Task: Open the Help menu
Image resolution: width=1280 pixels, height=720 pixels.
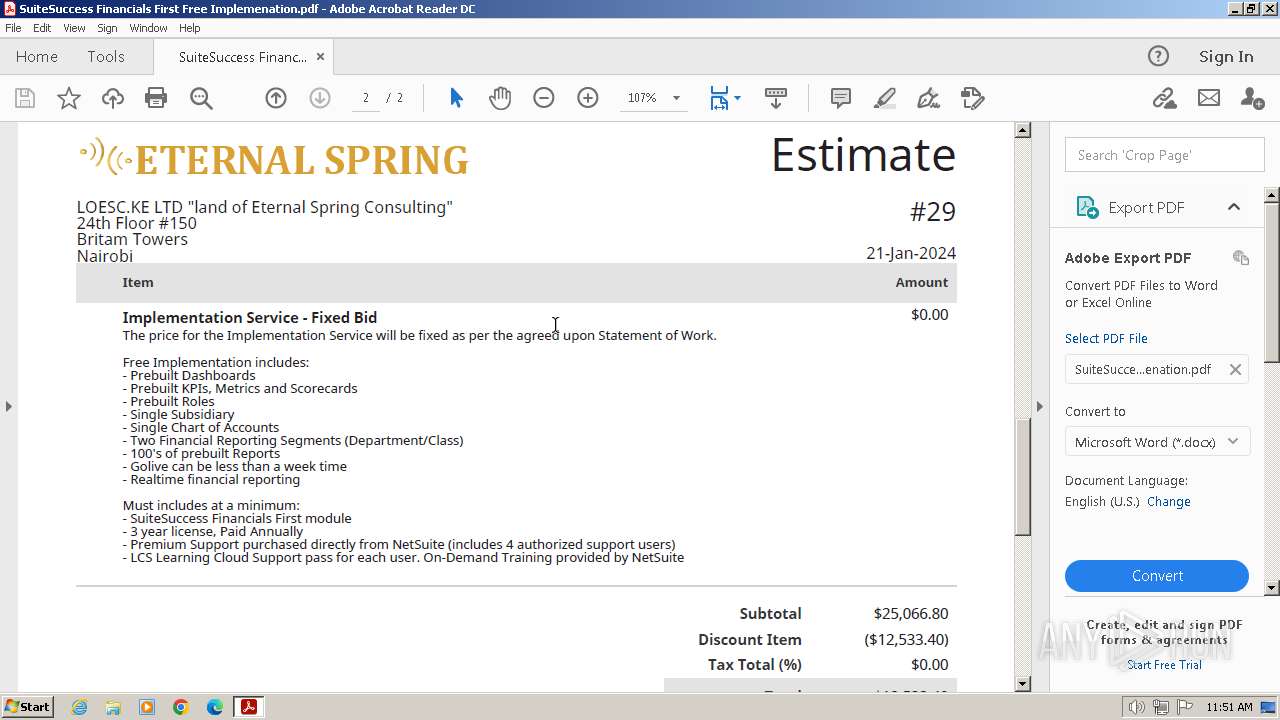Action: [x=190, y=28]
